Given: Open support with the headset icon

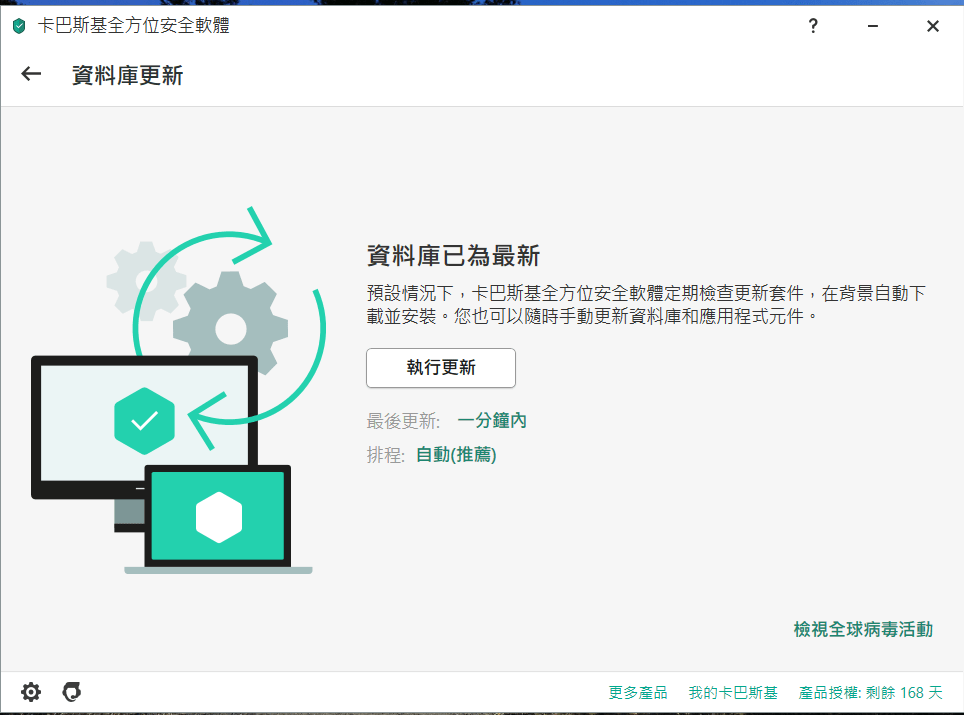Looking at the screenshot, I should click(71, 692).
